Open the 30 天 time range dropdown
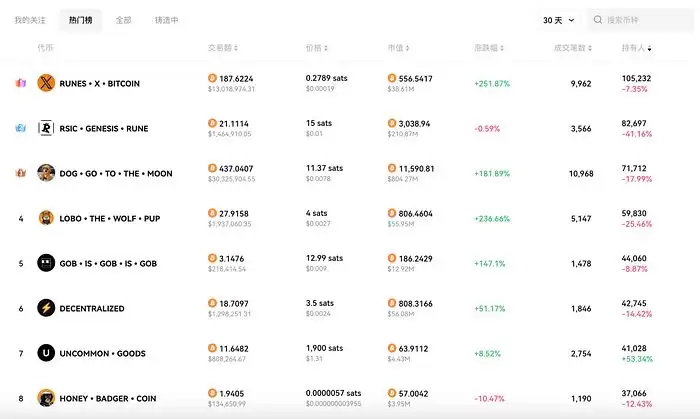The width and height of the screenshot is (700, 419). pos(558,20)
